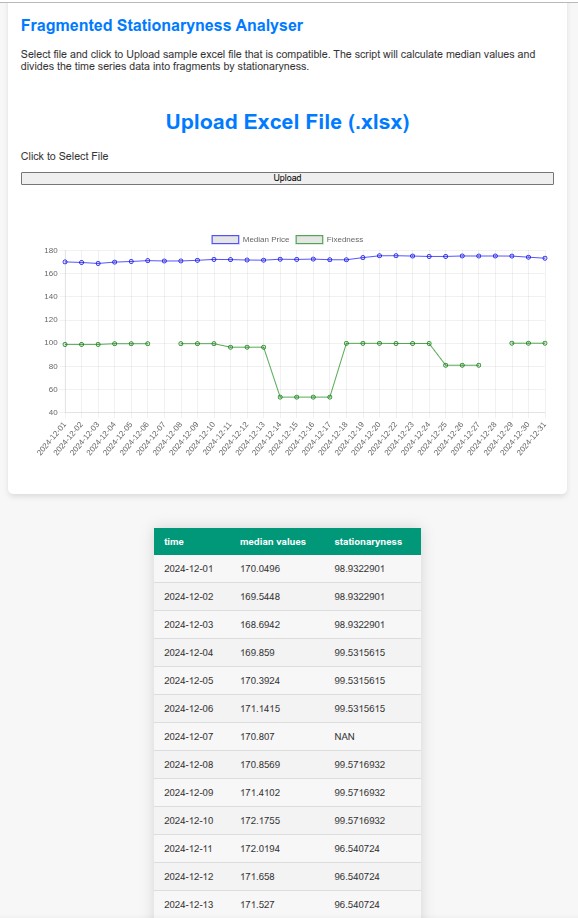Click the 2024-12-13 row date cell

click(x=189, y=905)
